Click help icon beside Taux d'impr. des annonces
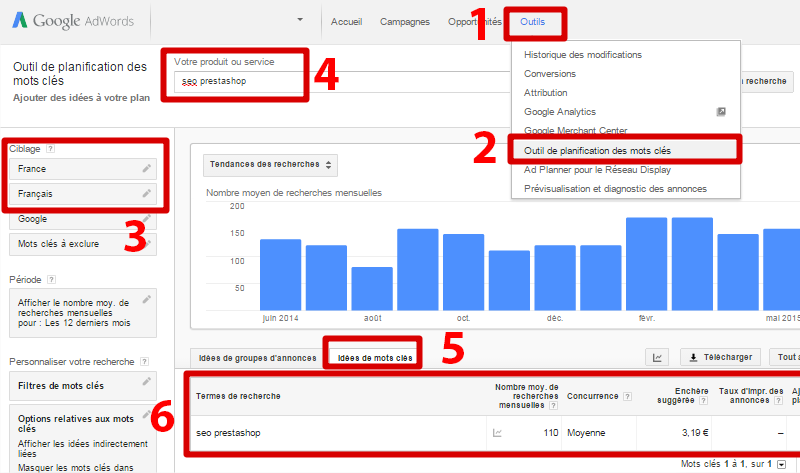 [x=779, y=401]
